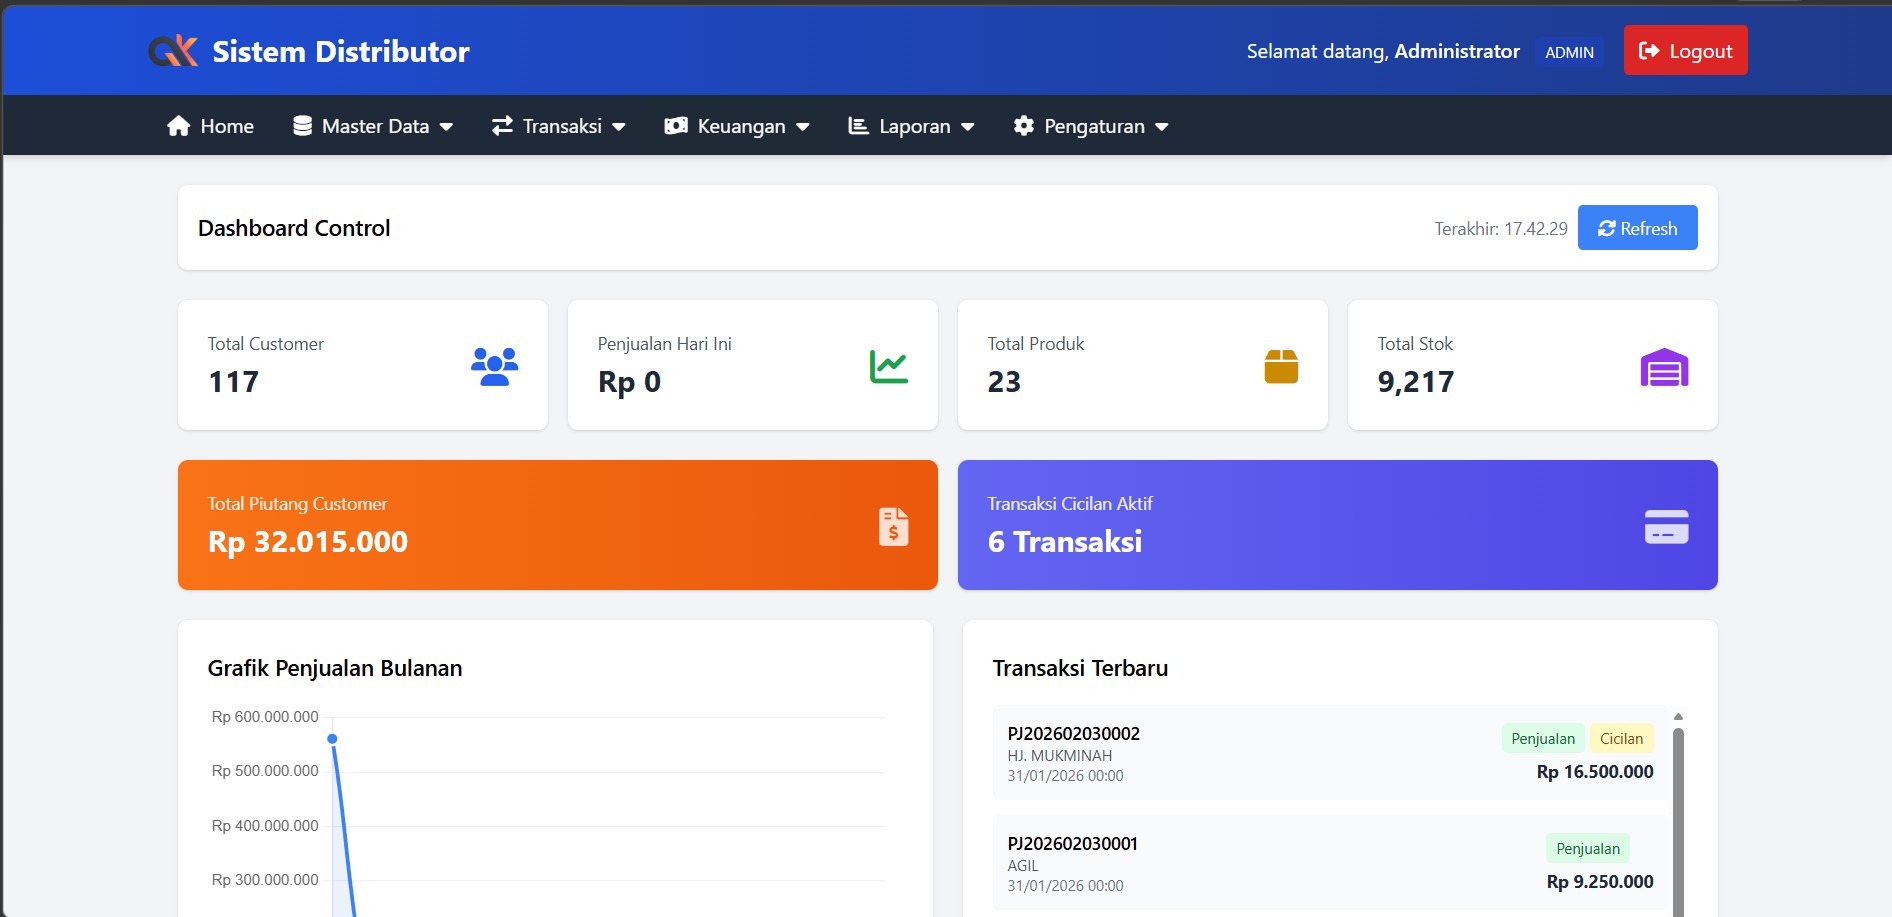Open the Pengaturan settings menu
The width and height of the screenshot is (1892, 917).
[x=1091, y=126]
